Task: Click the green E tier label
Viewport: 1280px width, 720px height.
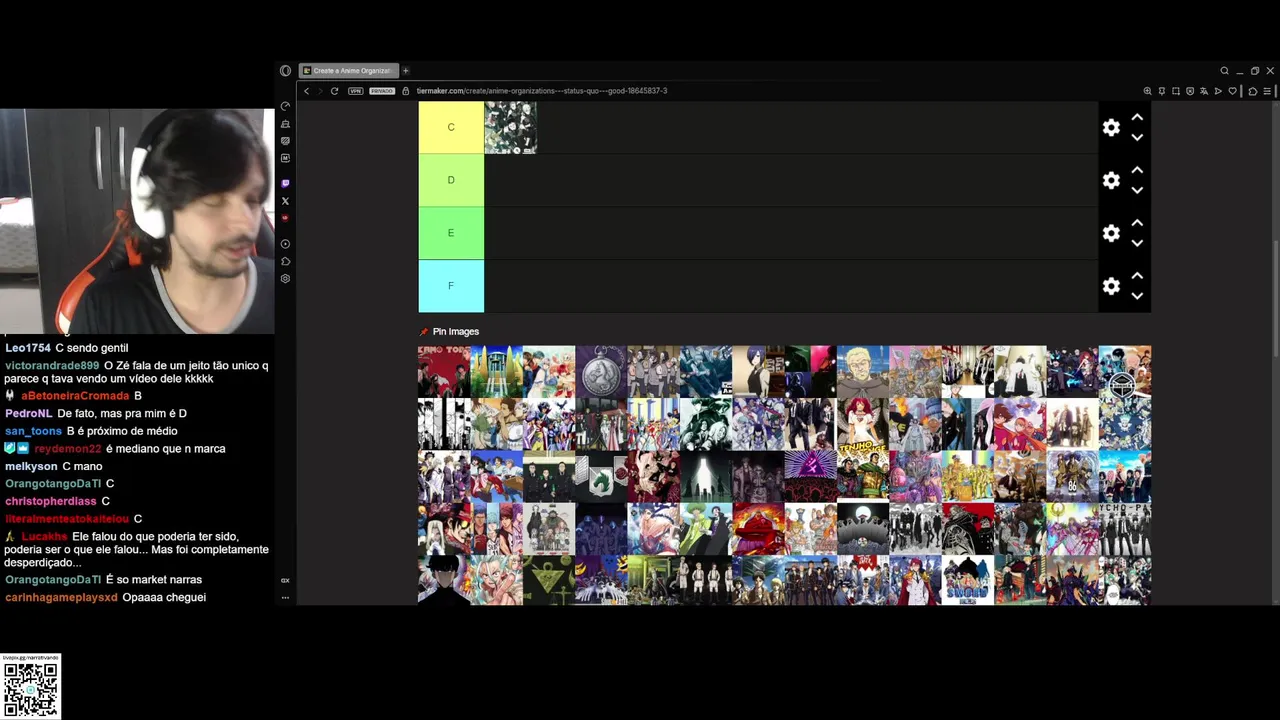Action: tap(451, 233)
